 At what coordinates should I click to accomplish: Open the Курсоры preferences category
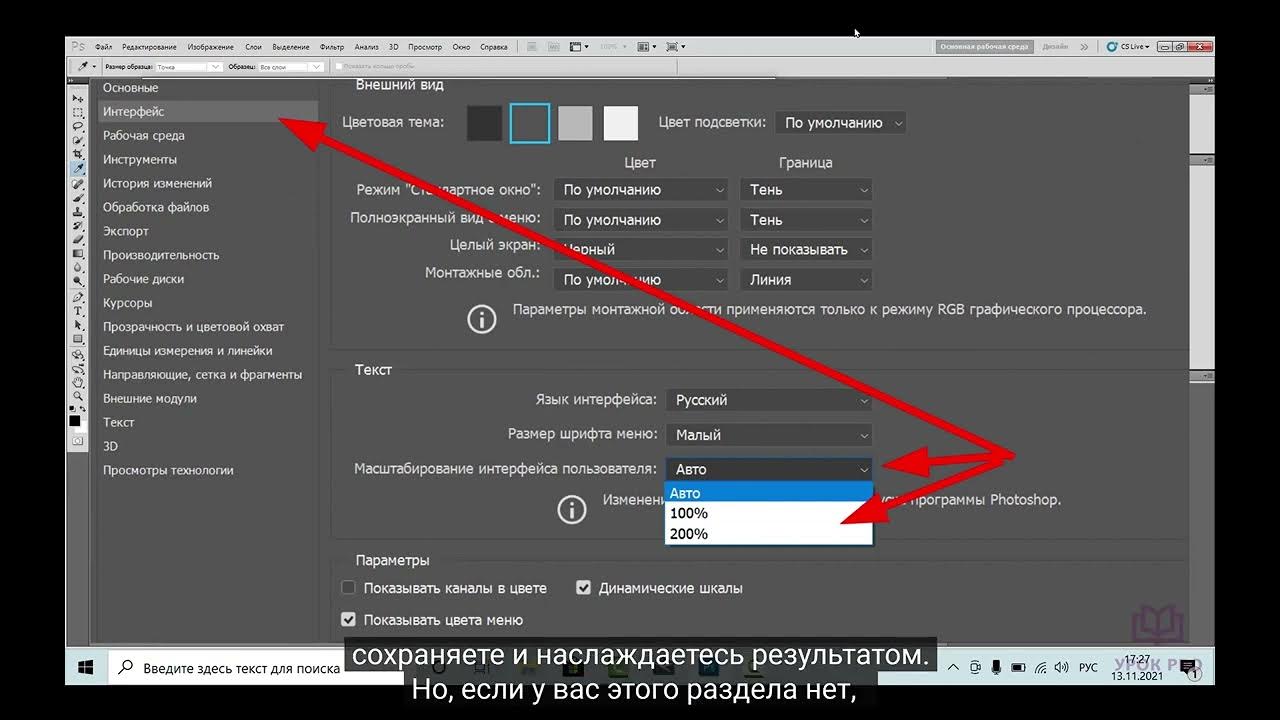(128, 303)
